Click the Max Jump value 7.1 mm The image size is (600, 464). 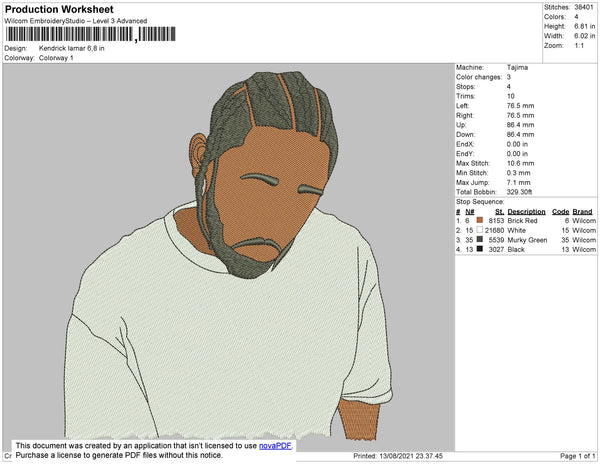pos(518,182)
